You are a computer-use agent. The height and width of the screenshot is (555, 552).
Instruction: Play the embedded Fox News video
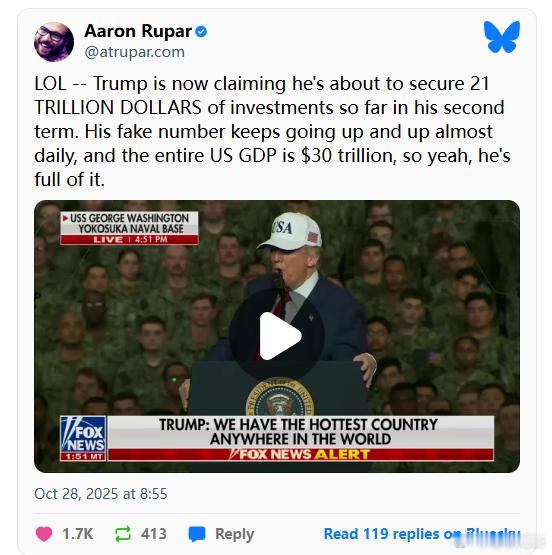277,336
